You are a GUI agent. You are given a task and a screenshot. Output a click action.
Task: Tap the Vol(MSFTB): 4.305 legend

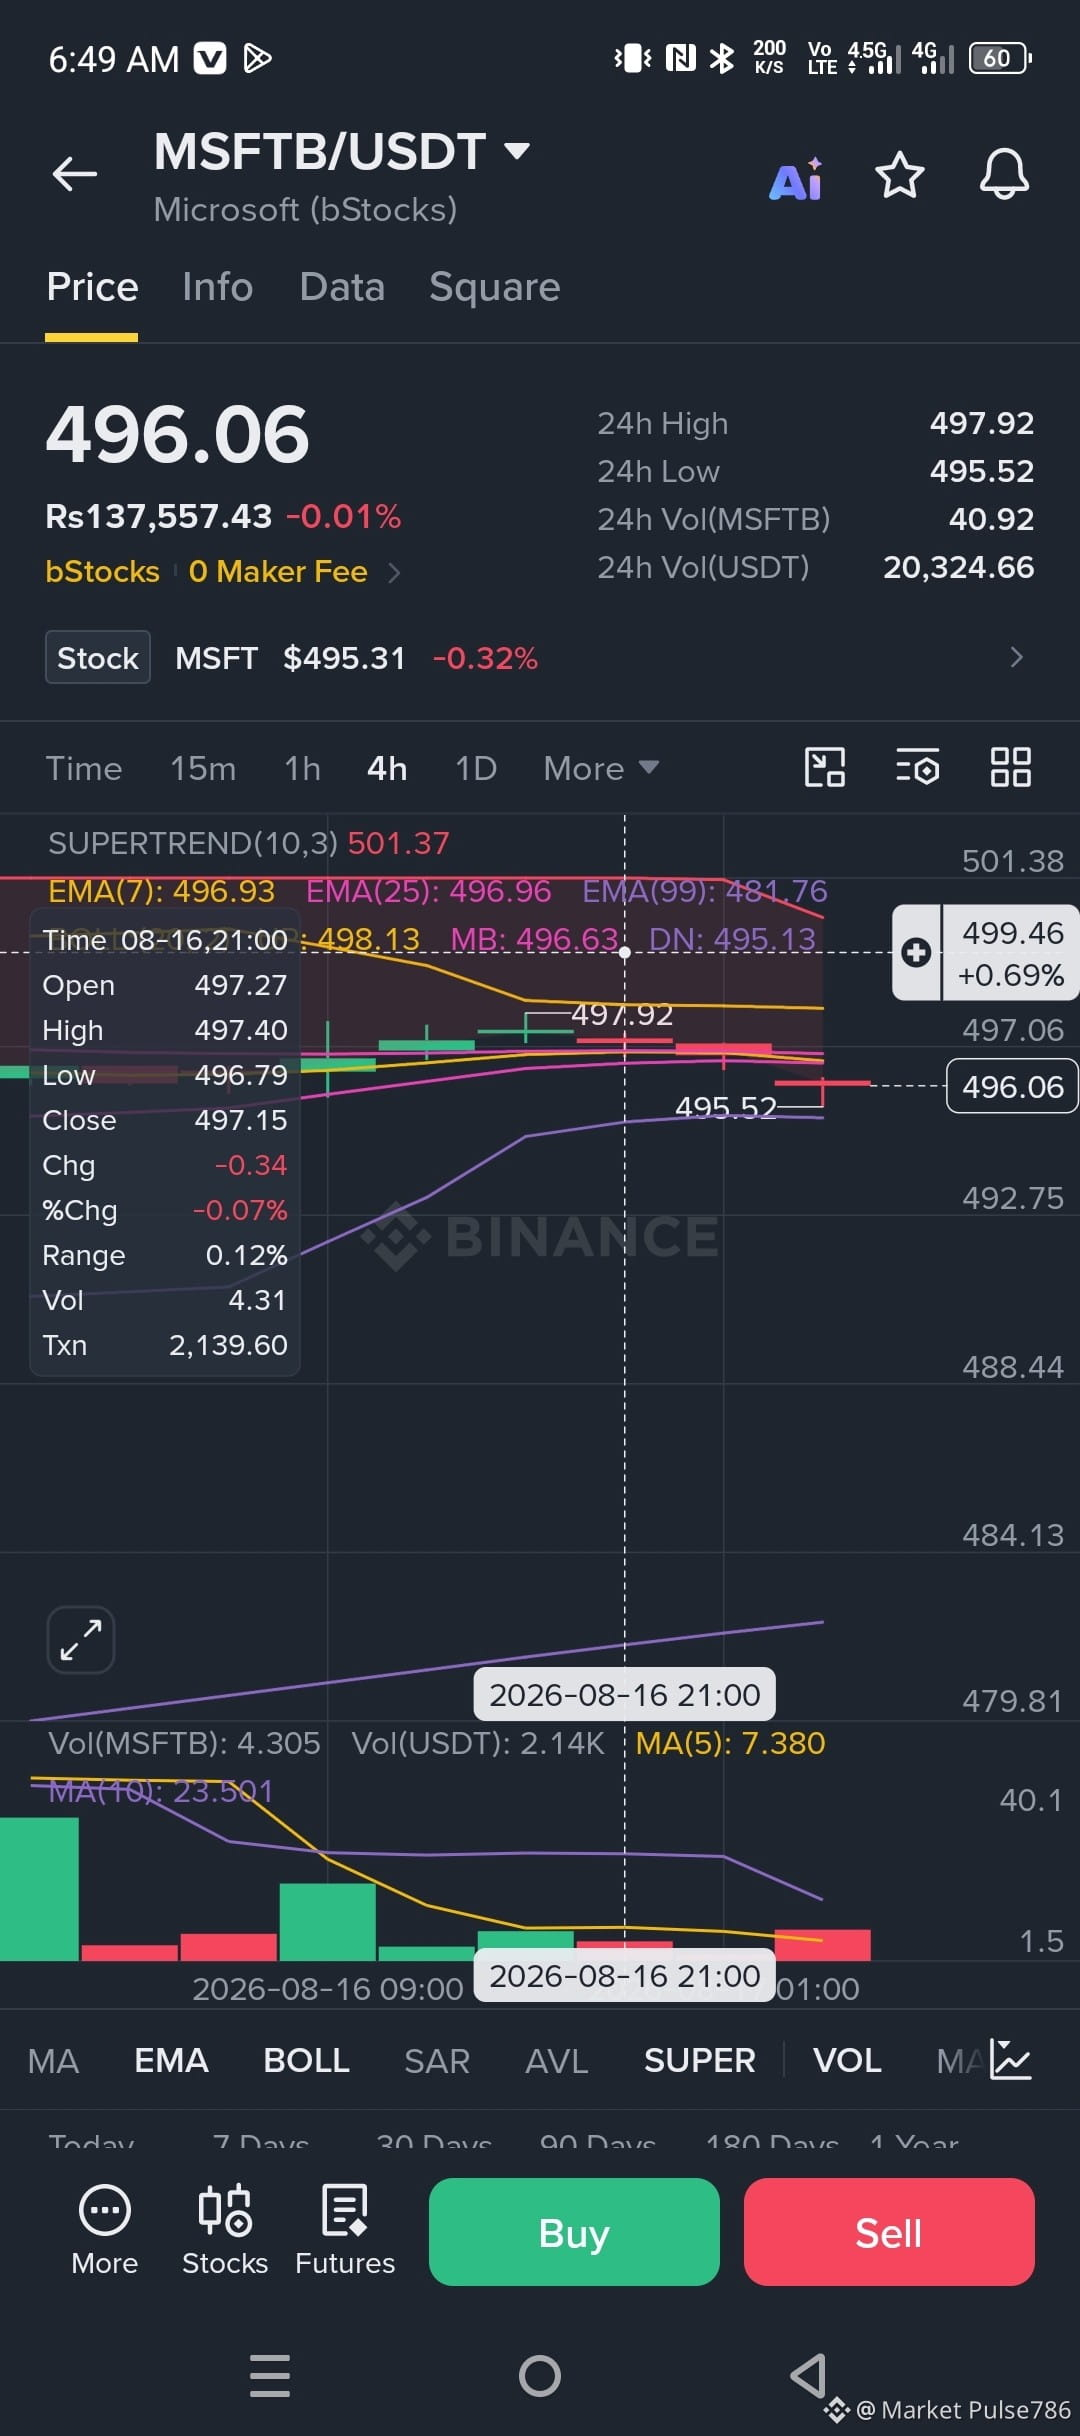point(184,1743)
